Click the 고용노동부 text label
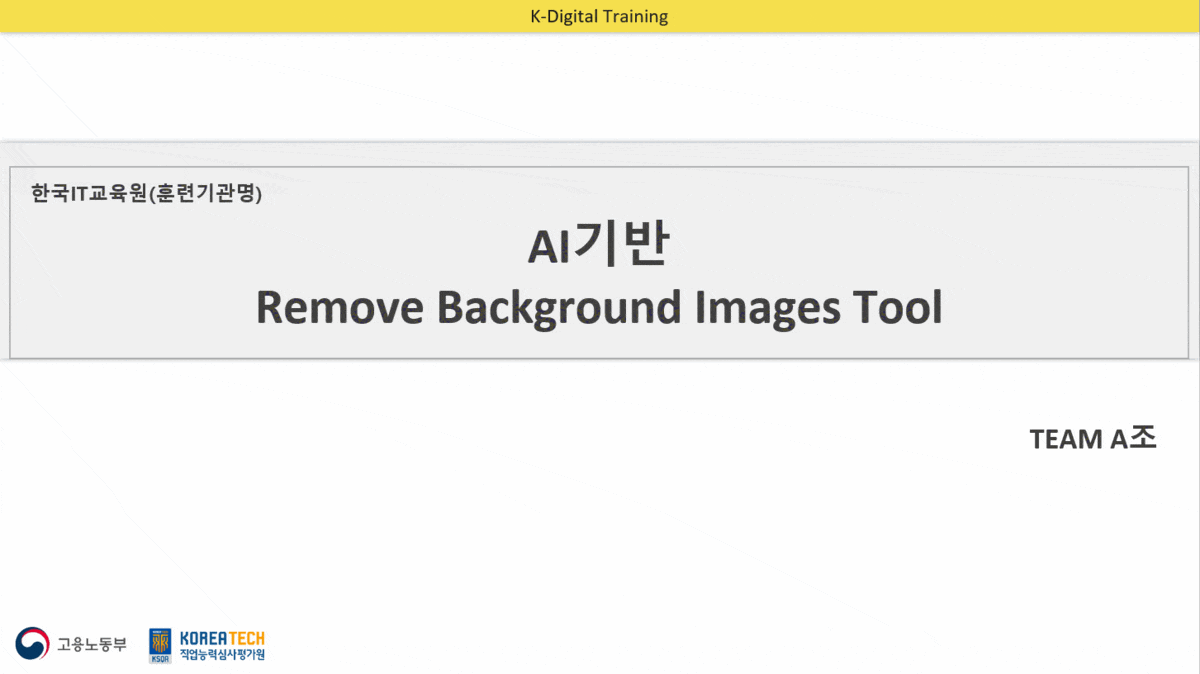The width and height of the screenshot is (1200, 674). [91, 644]
